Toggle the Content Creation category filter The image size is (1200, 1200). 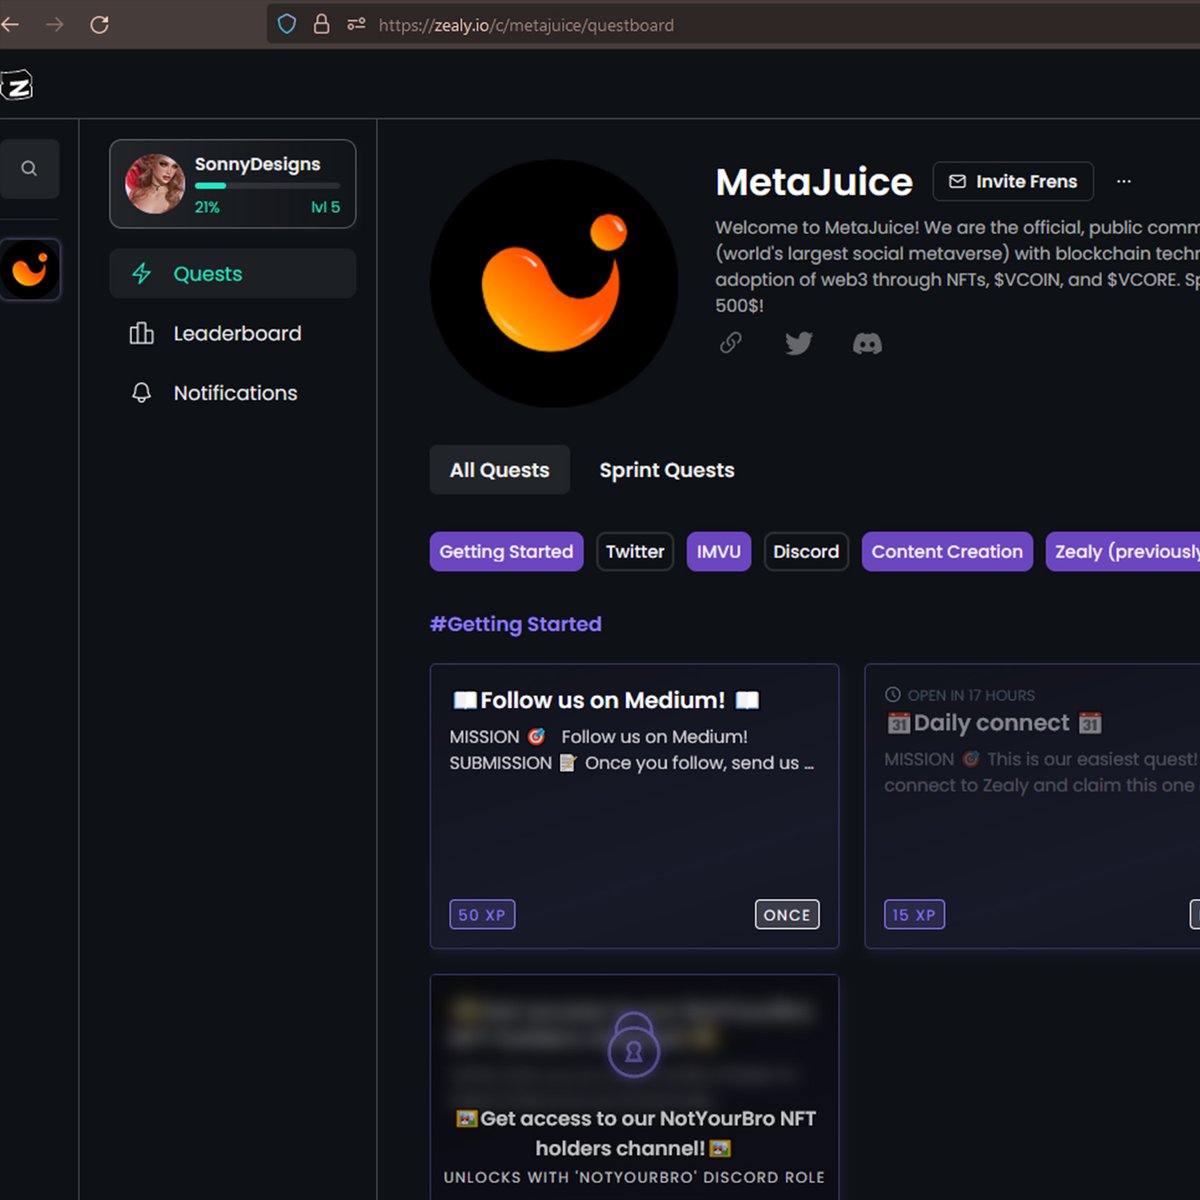[947, 552]
